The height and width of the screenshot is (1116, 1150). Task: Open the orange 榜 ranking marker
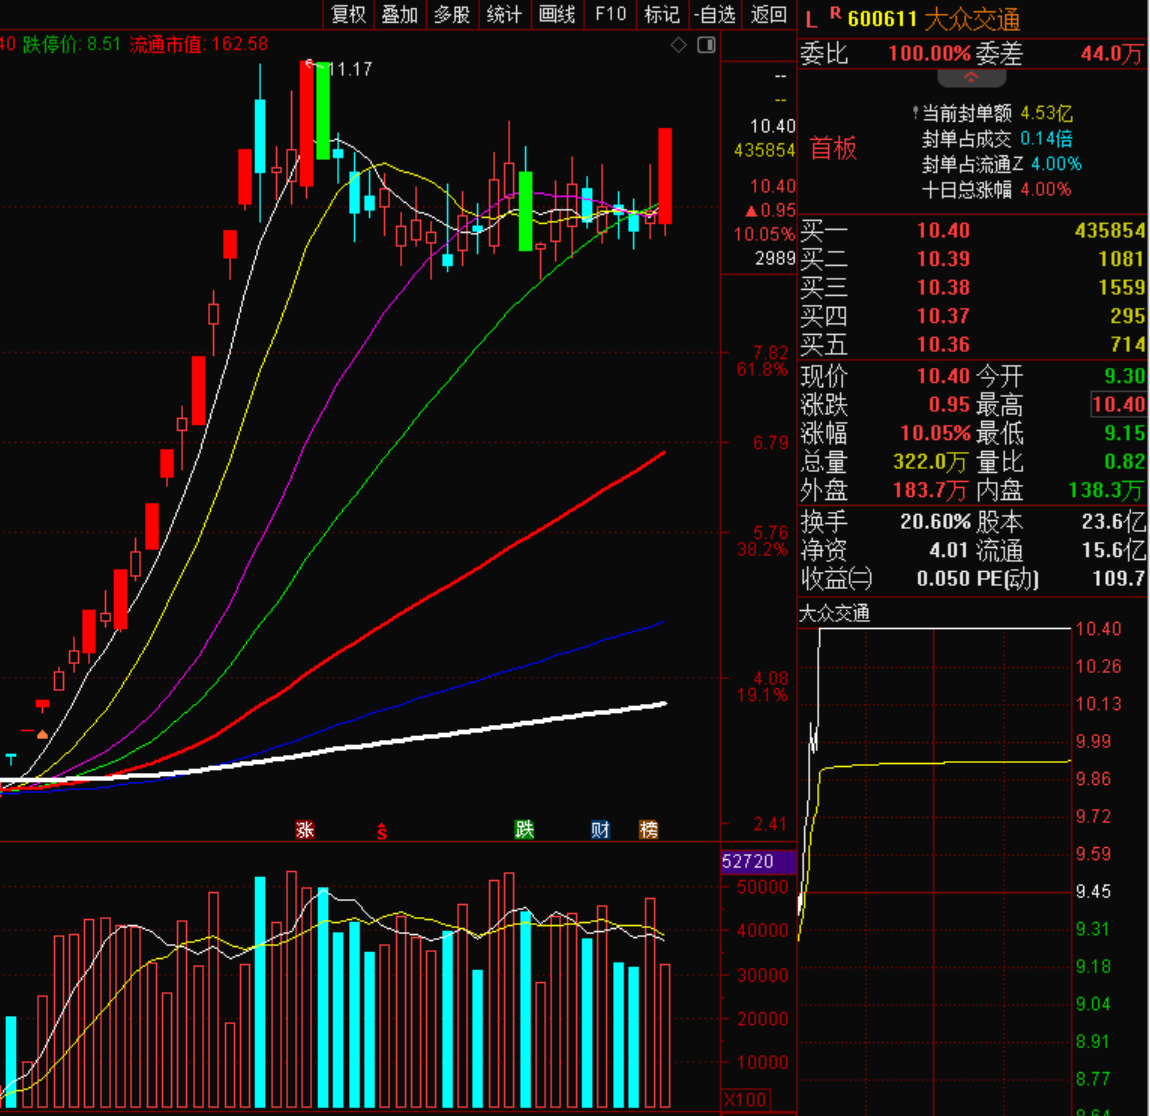click(649, 829)
